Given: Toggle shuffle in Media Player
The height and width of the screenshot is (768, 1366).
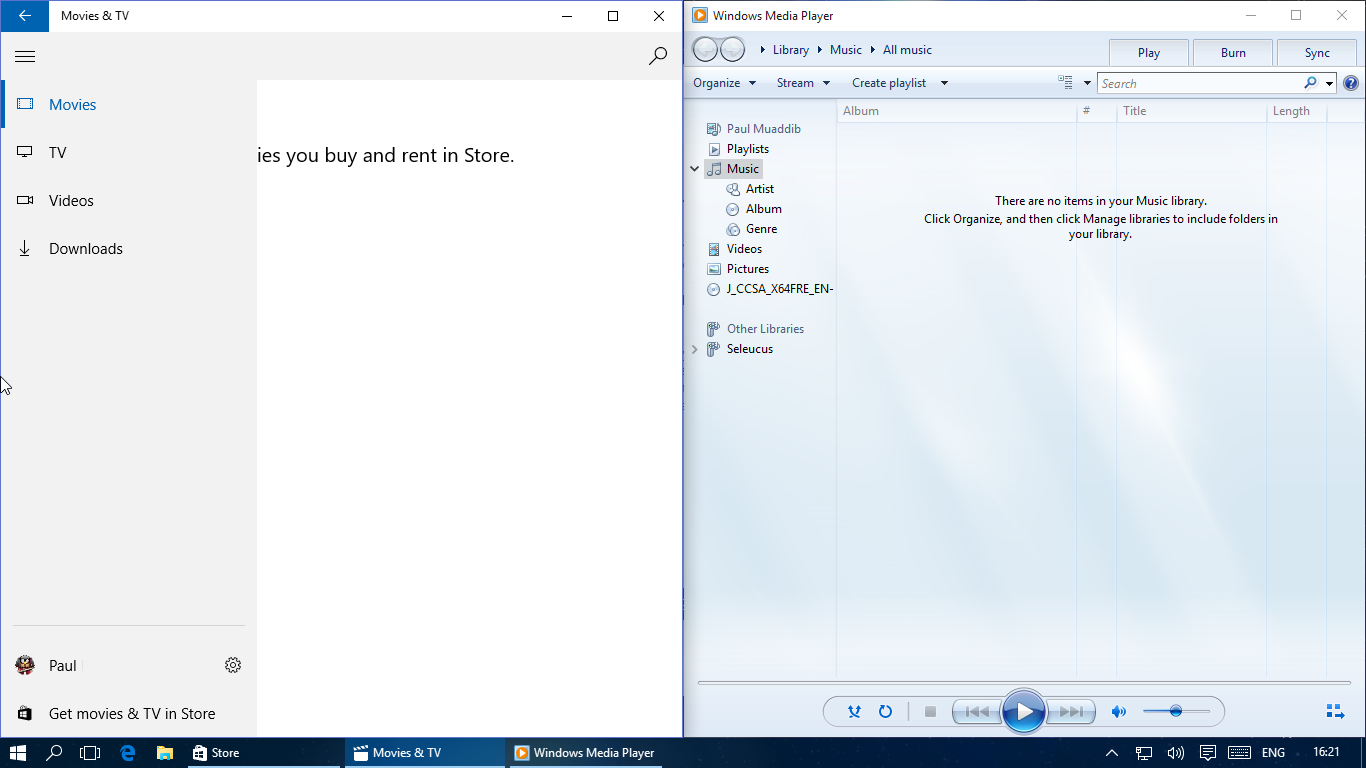Looking at the screenshot, I should point(854,712).
